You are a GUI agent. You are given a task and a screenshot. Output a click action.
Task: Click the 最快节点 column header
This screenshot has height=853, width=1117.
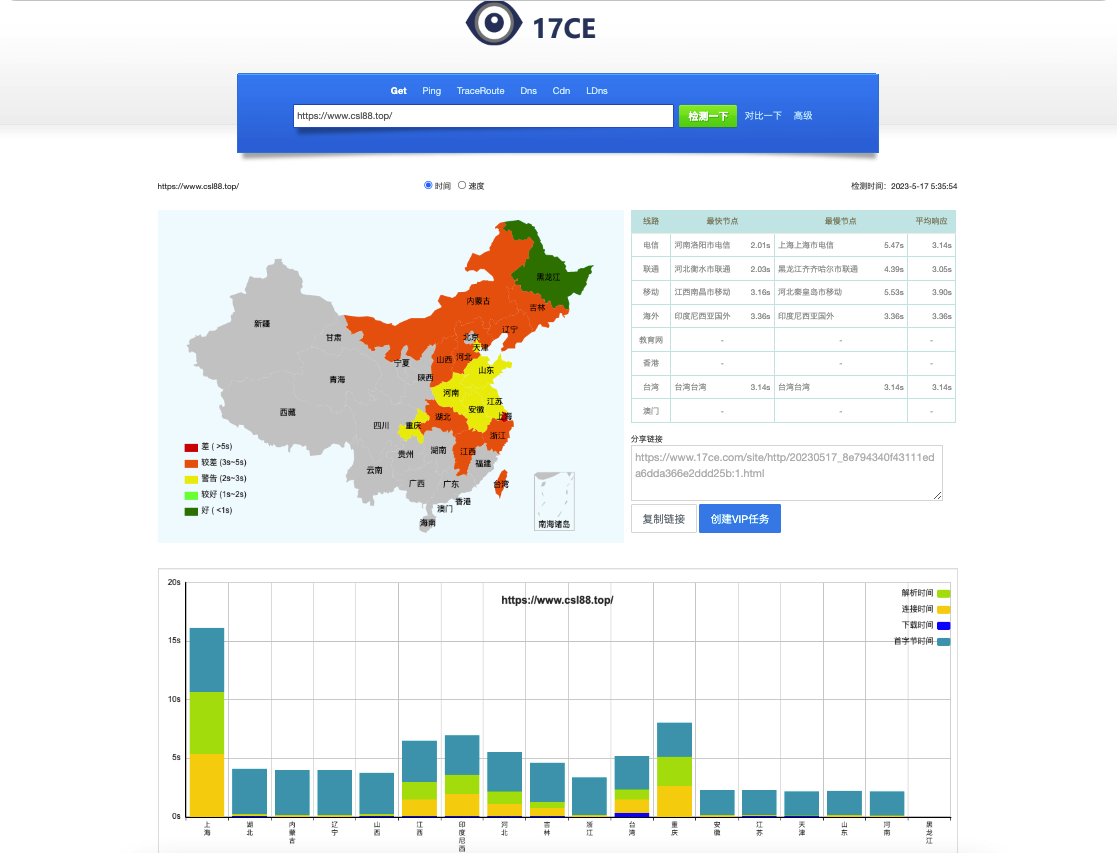pos(722,221)
